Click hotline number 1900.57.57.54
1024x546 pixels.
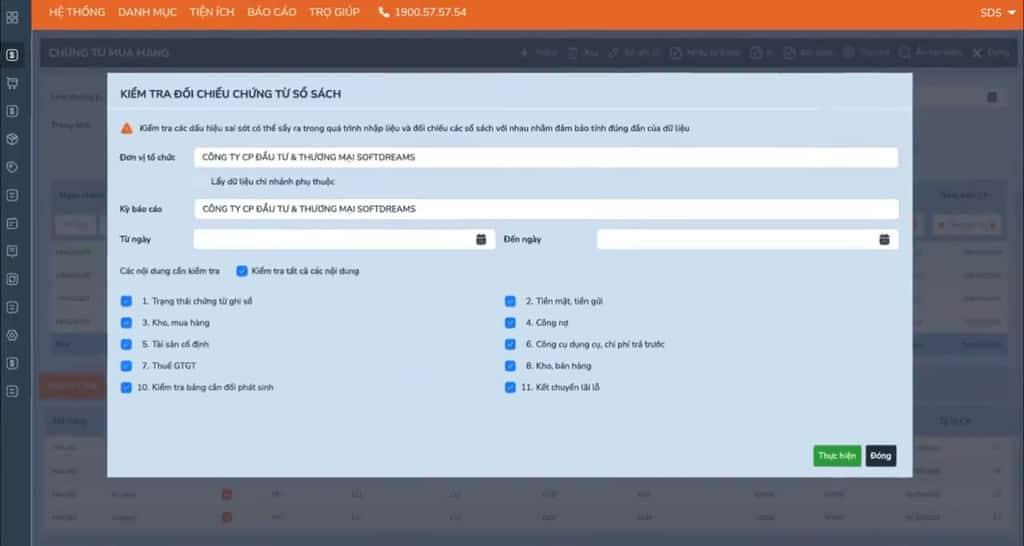click(430, 12)
